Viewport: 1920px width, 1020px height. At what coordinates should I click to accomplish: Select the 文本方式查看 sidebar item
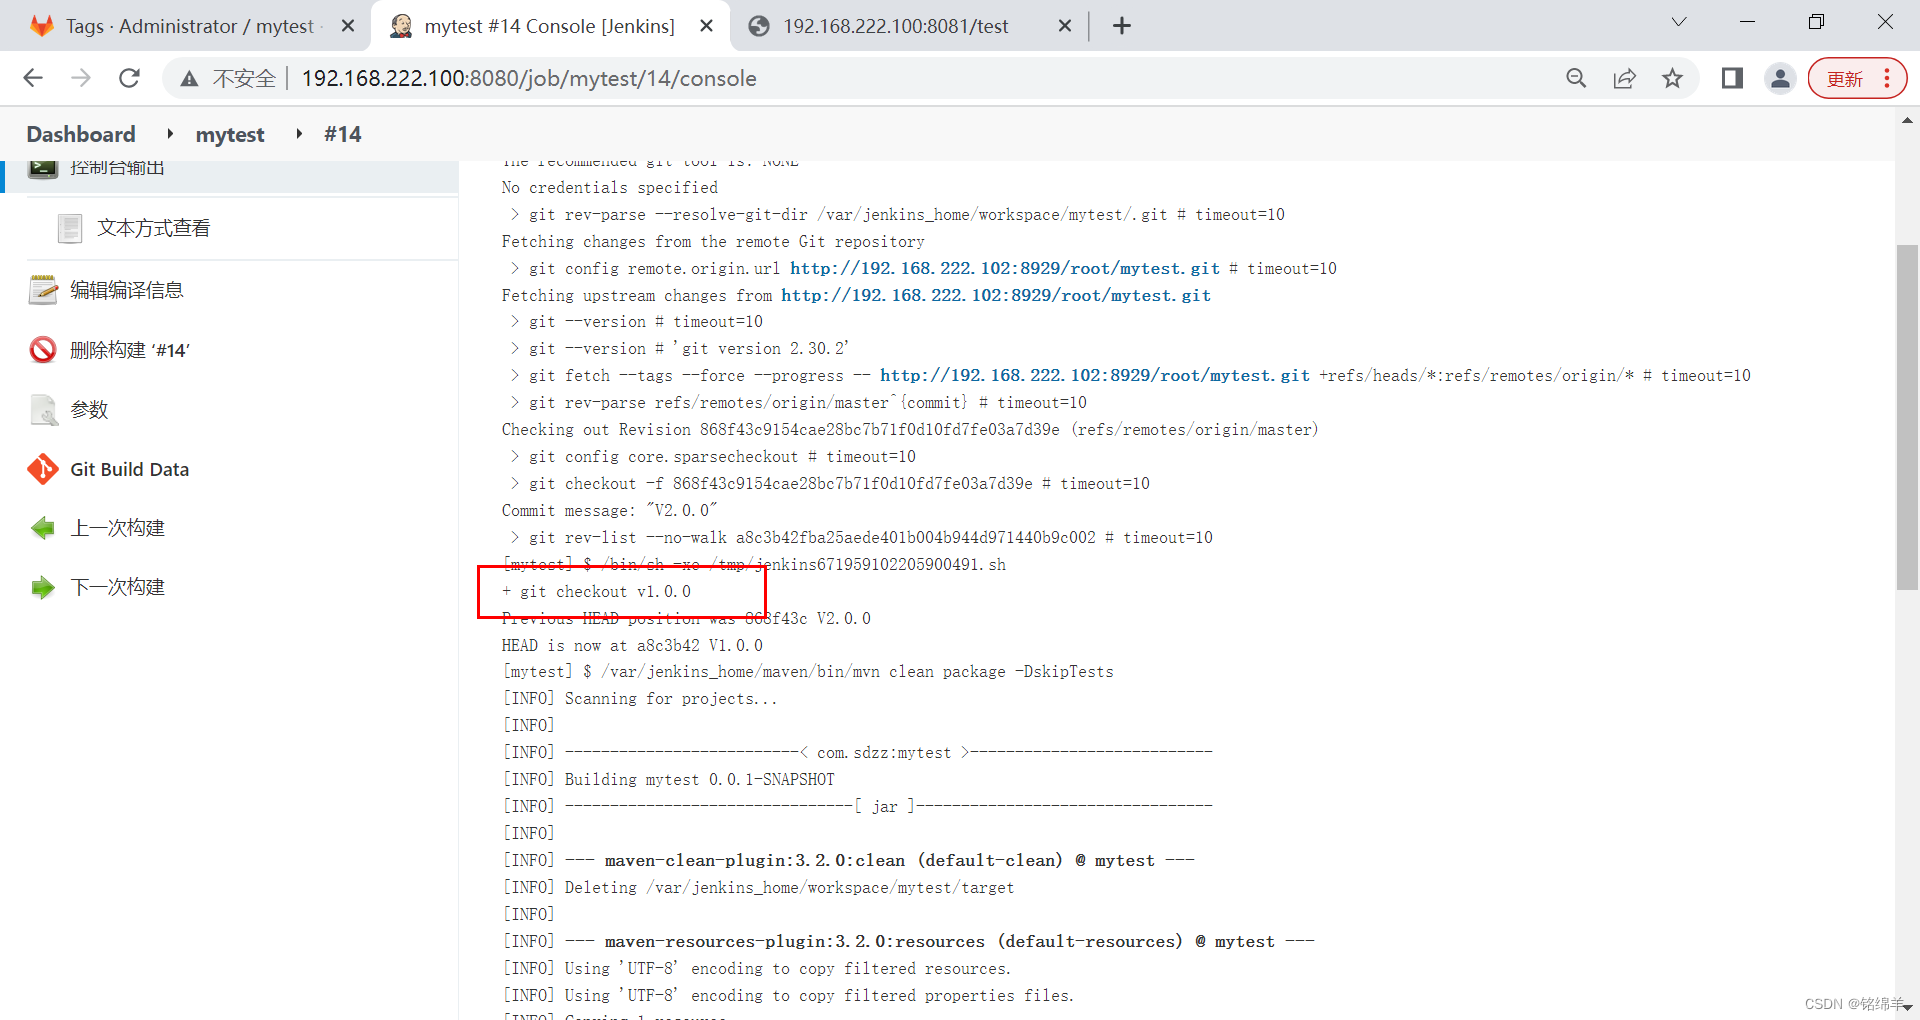[x=154, y=229]
